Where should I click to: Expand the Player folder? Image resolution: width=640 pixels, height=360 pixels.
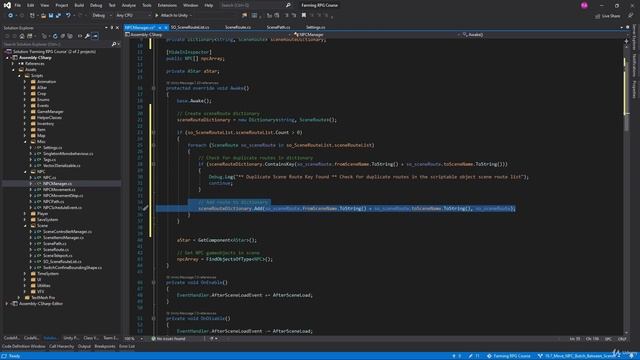coord(25,214)
